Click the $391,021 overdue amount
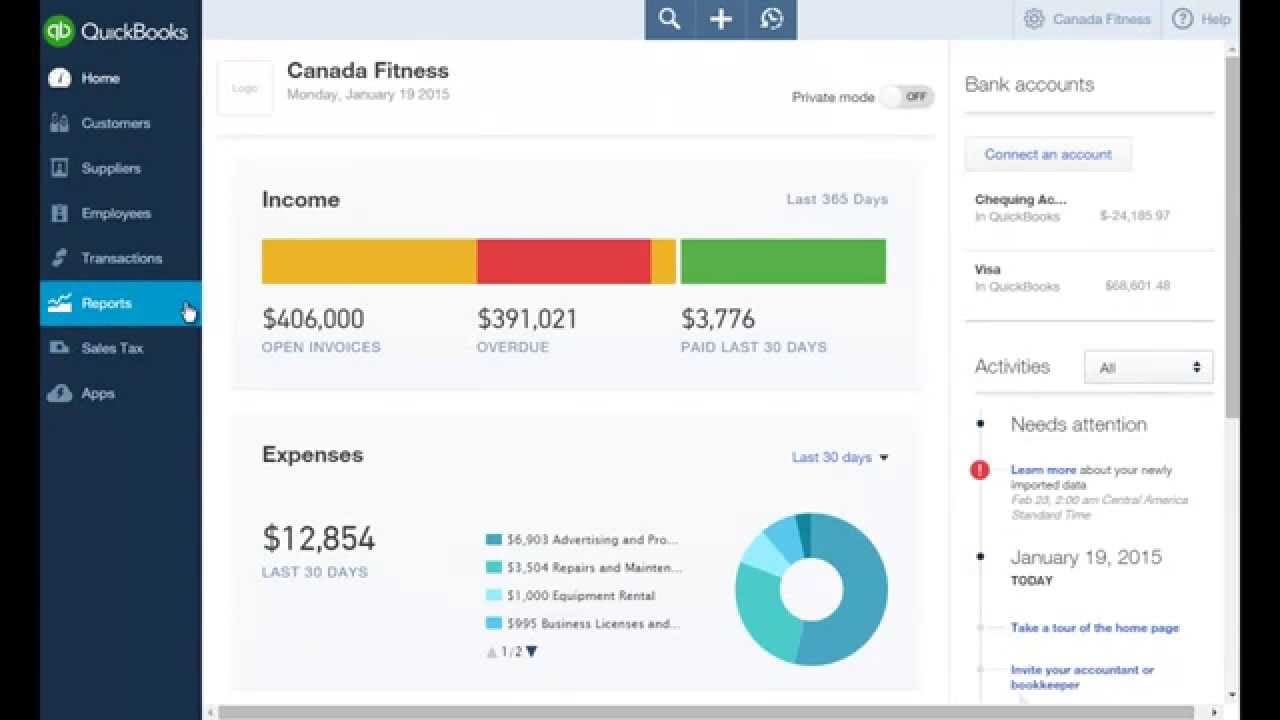This screenshot has width=1280, height=720. [527, 319]
